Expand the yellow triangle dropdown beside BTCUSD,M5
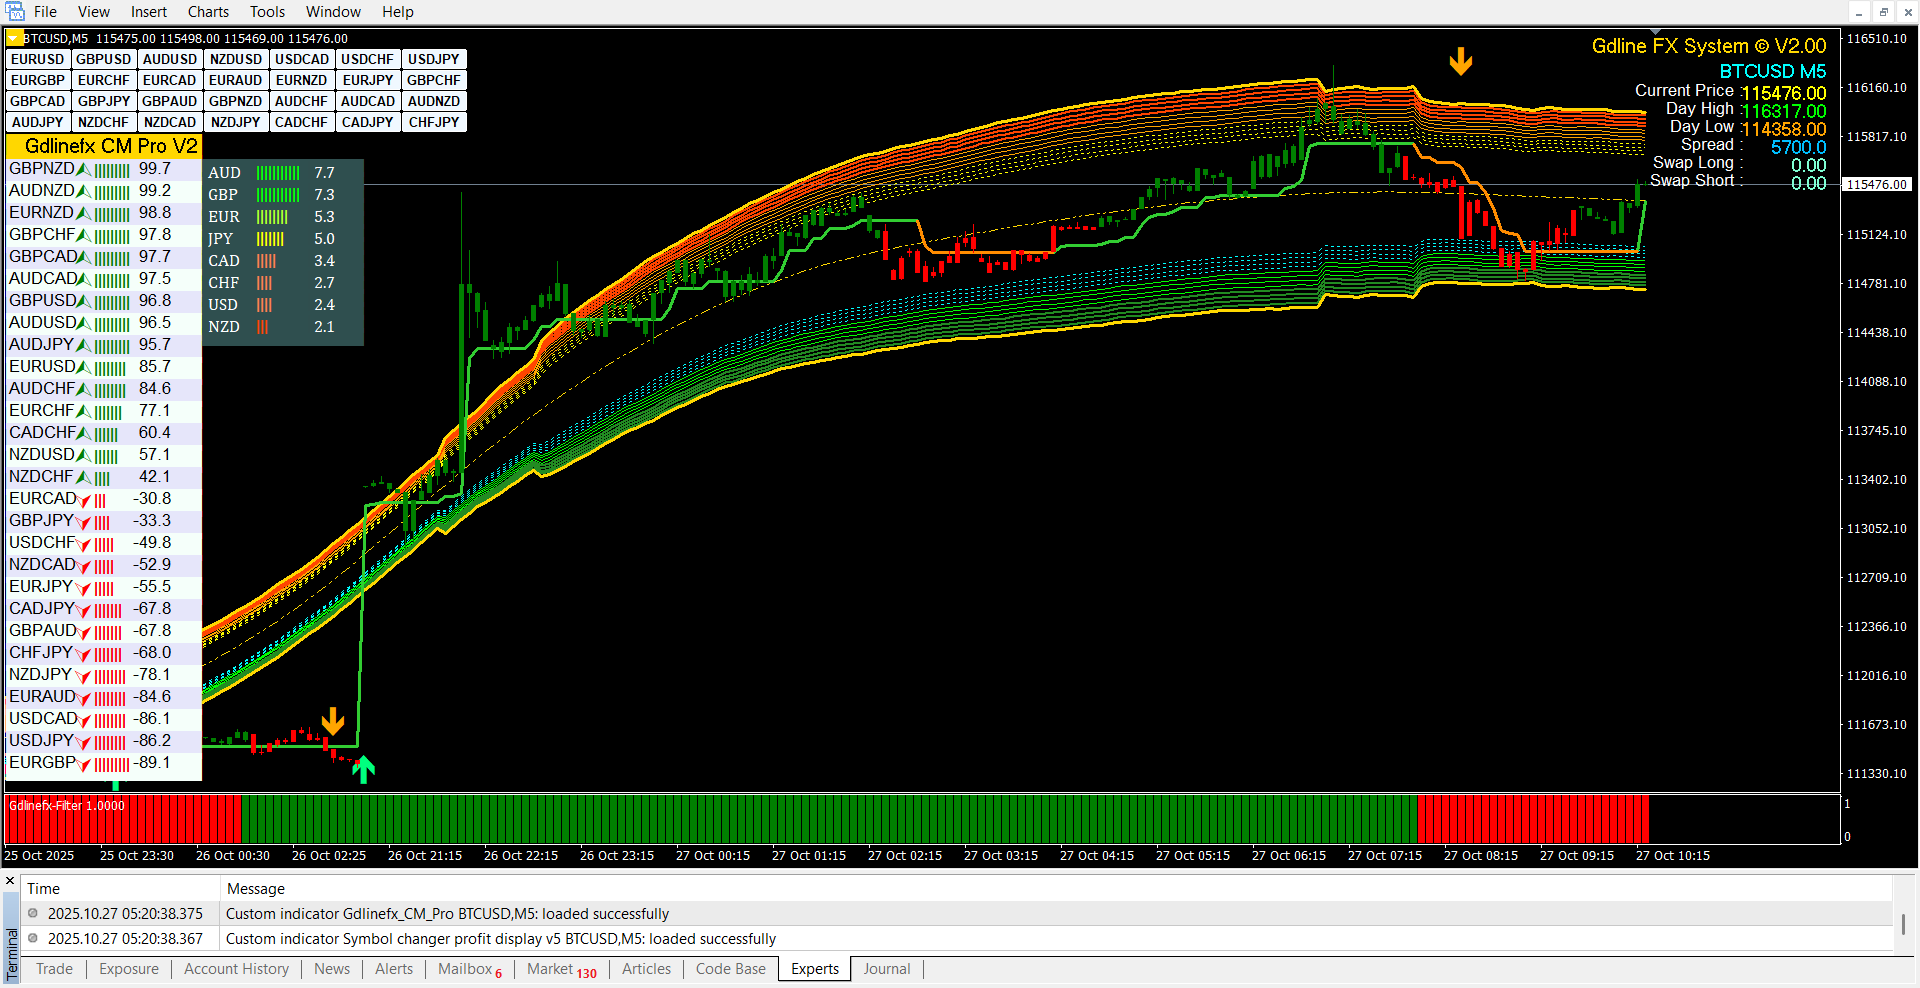1920x988 pixels. pos(14,38)
